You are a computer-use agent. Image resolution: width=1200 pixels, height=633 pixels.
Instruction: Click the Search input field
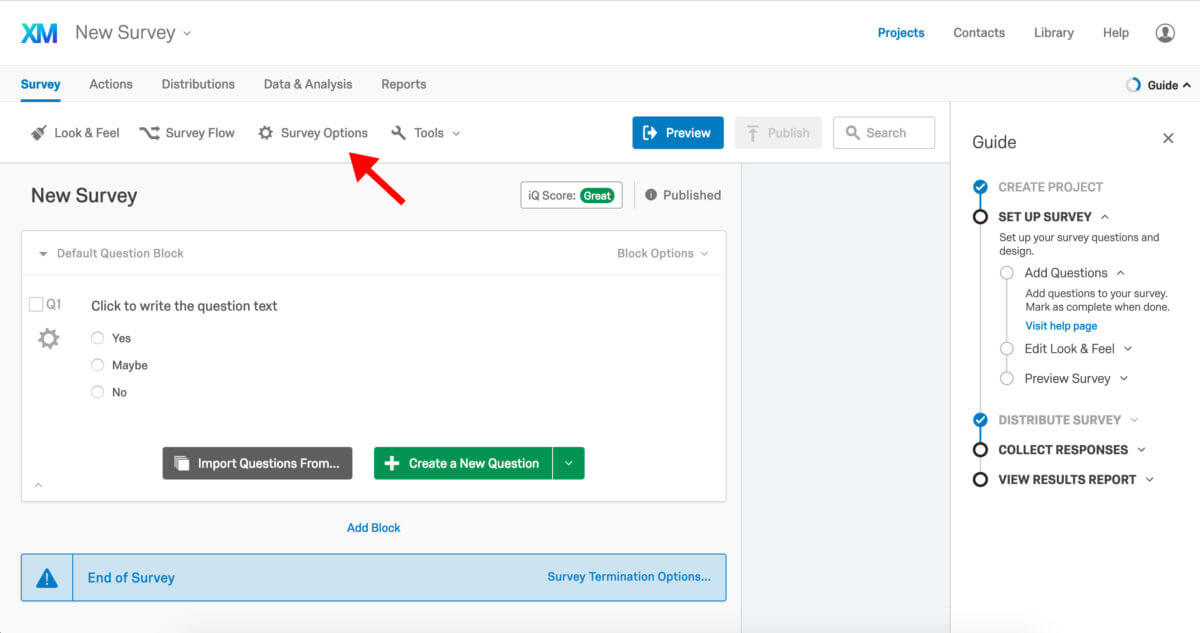[884, 133]
